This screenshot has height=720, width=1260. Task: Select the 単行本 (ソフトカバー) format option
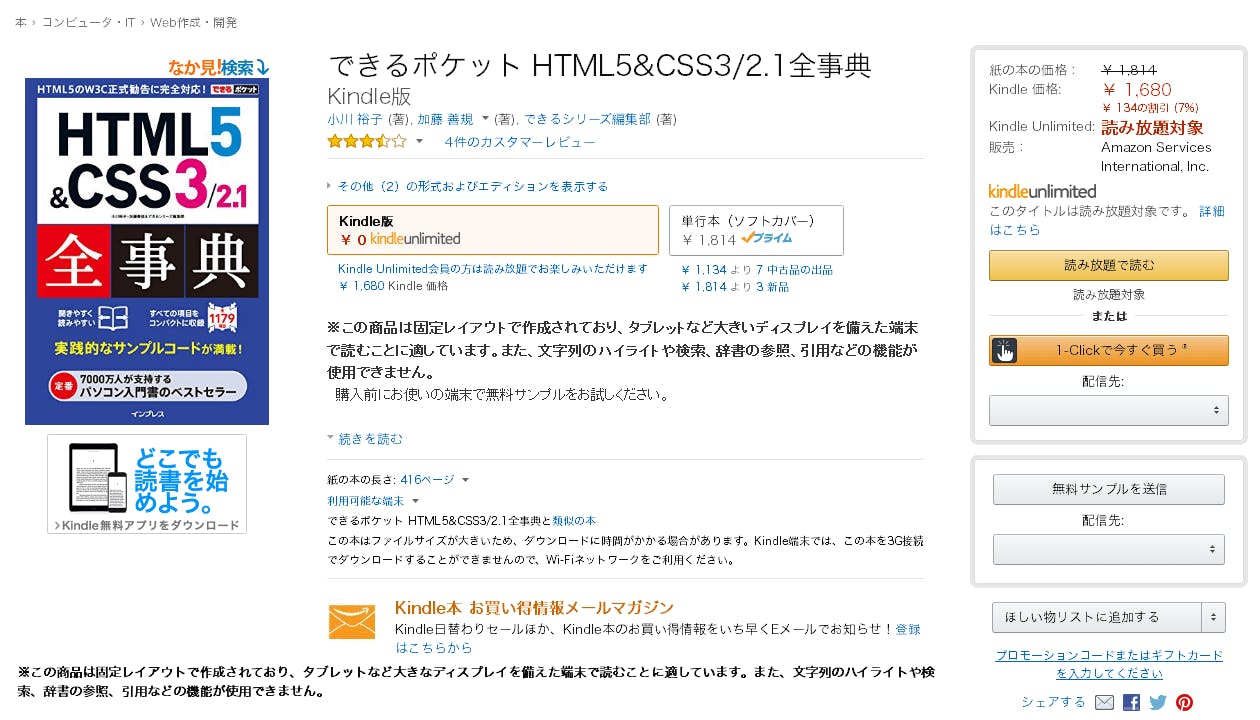click(x=755, y=230)
